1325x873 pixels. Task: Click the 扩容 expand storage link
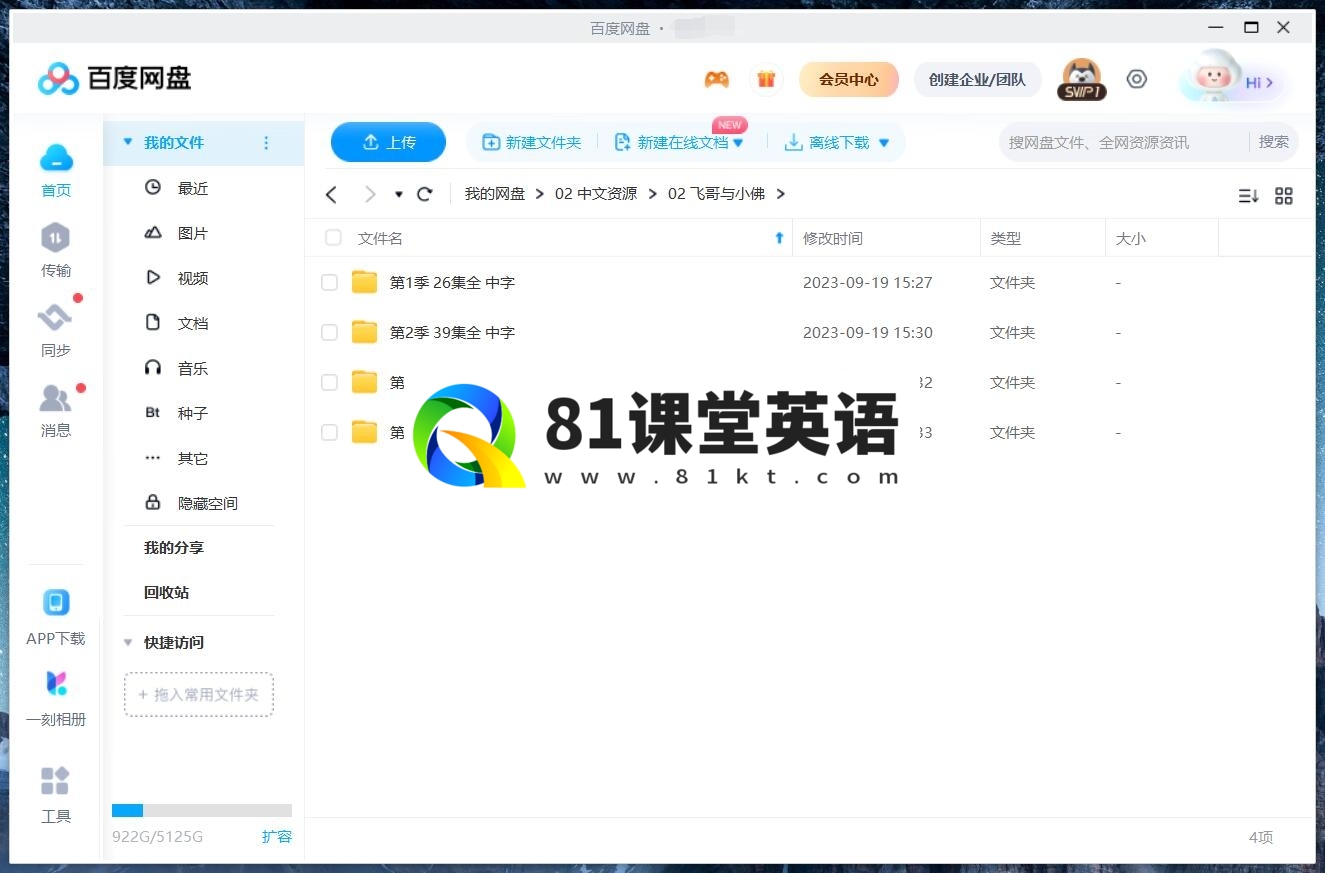277,836
